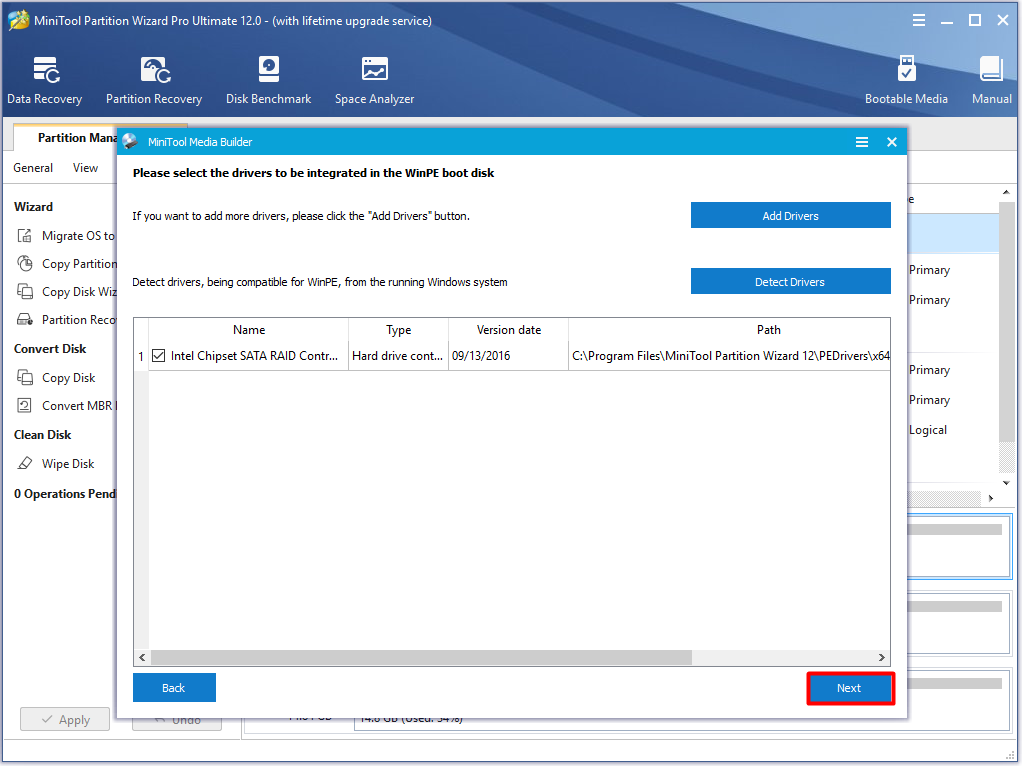This screenshot has width=1022, height=766.
Task: Select the Intel Chipset SATA RAID driver name
Action: click(254, 356)
